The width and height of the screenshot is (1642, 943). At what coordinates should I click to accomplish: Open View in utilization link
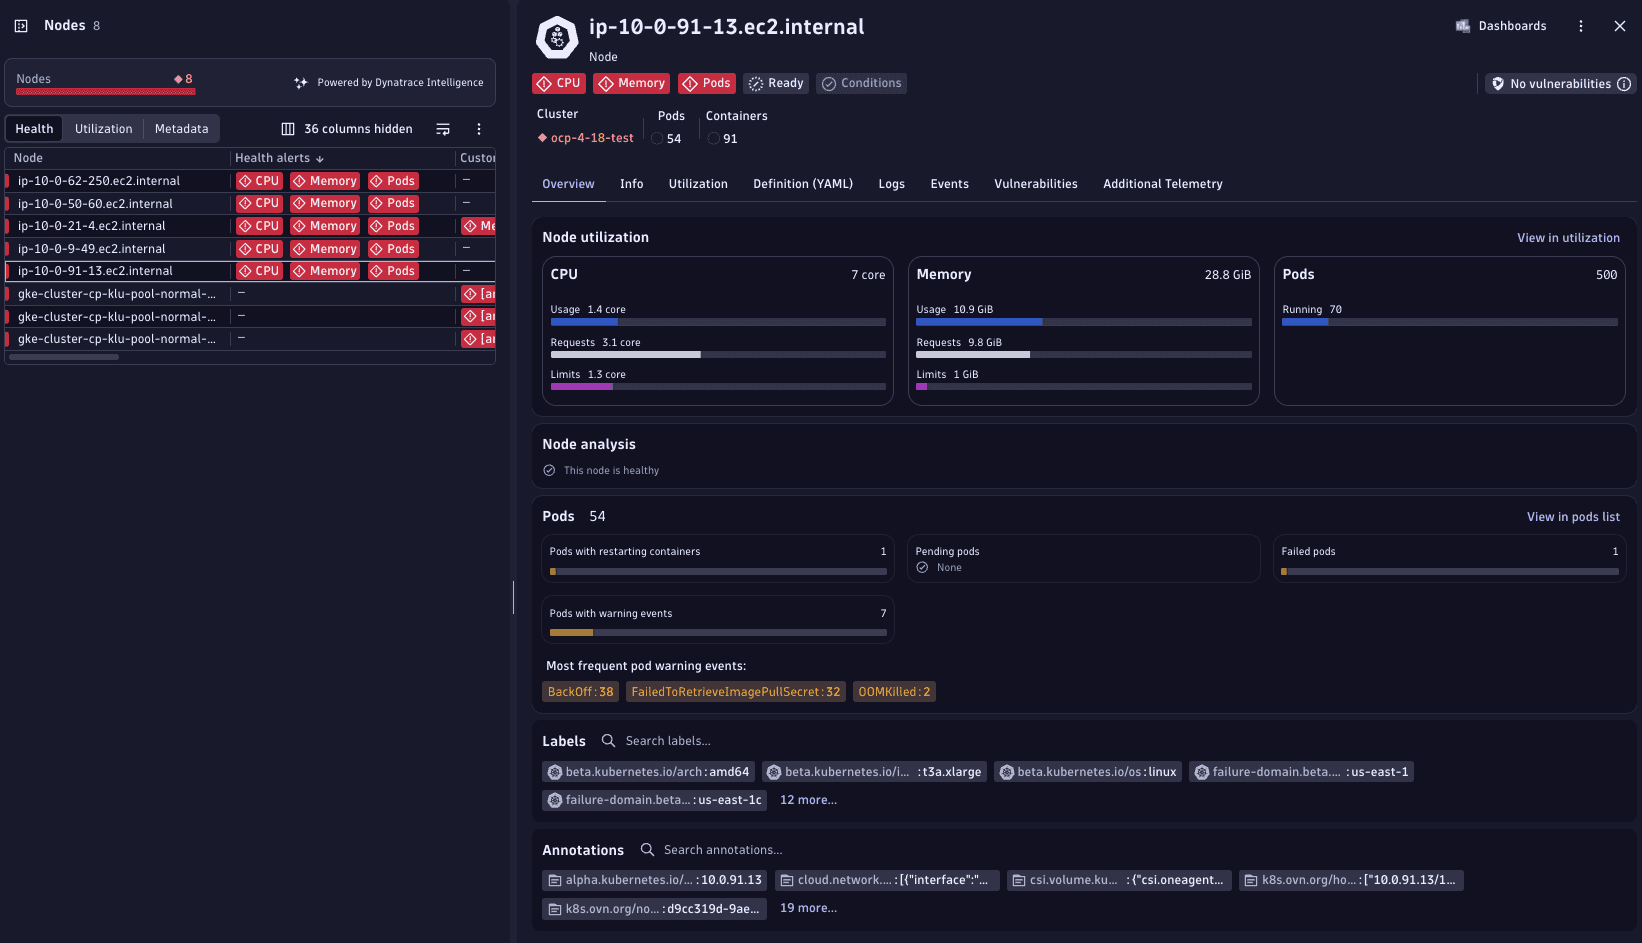point(1568,238)
